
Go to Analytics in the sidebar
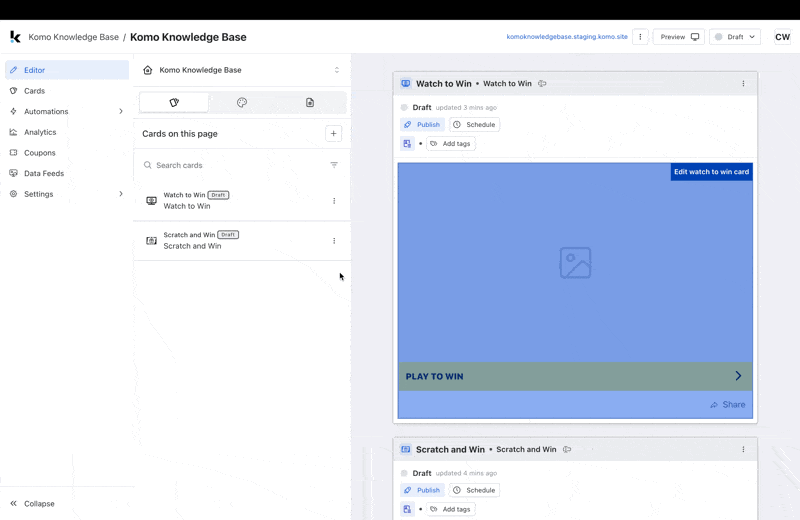[x=40, y=132]
